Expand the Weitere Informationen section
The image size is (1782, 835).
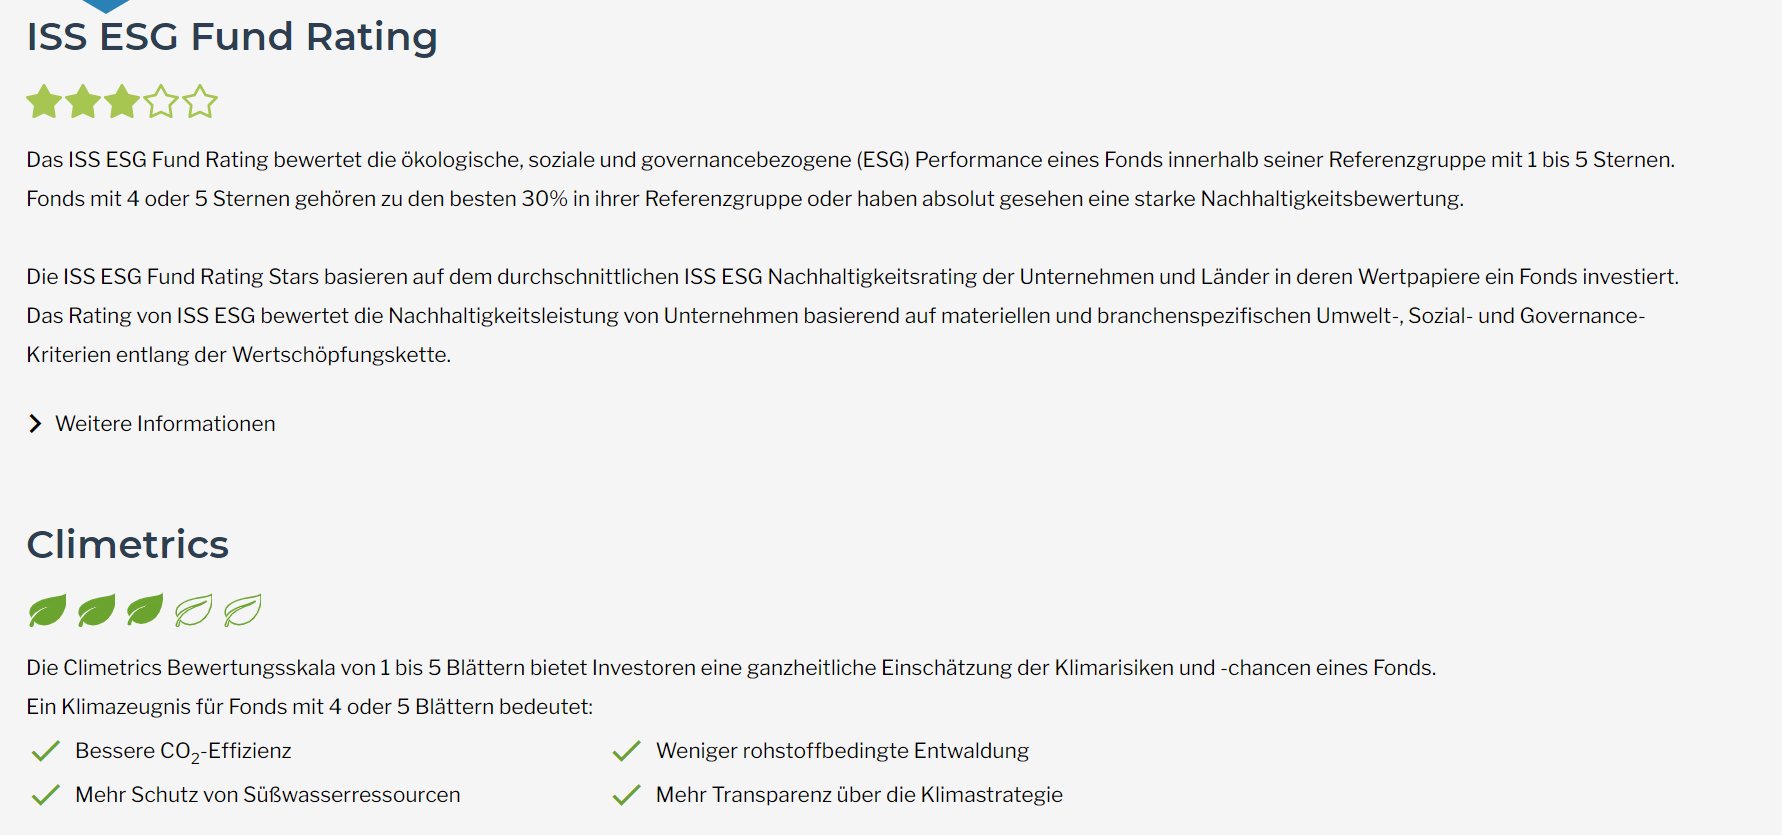[165, 423]
